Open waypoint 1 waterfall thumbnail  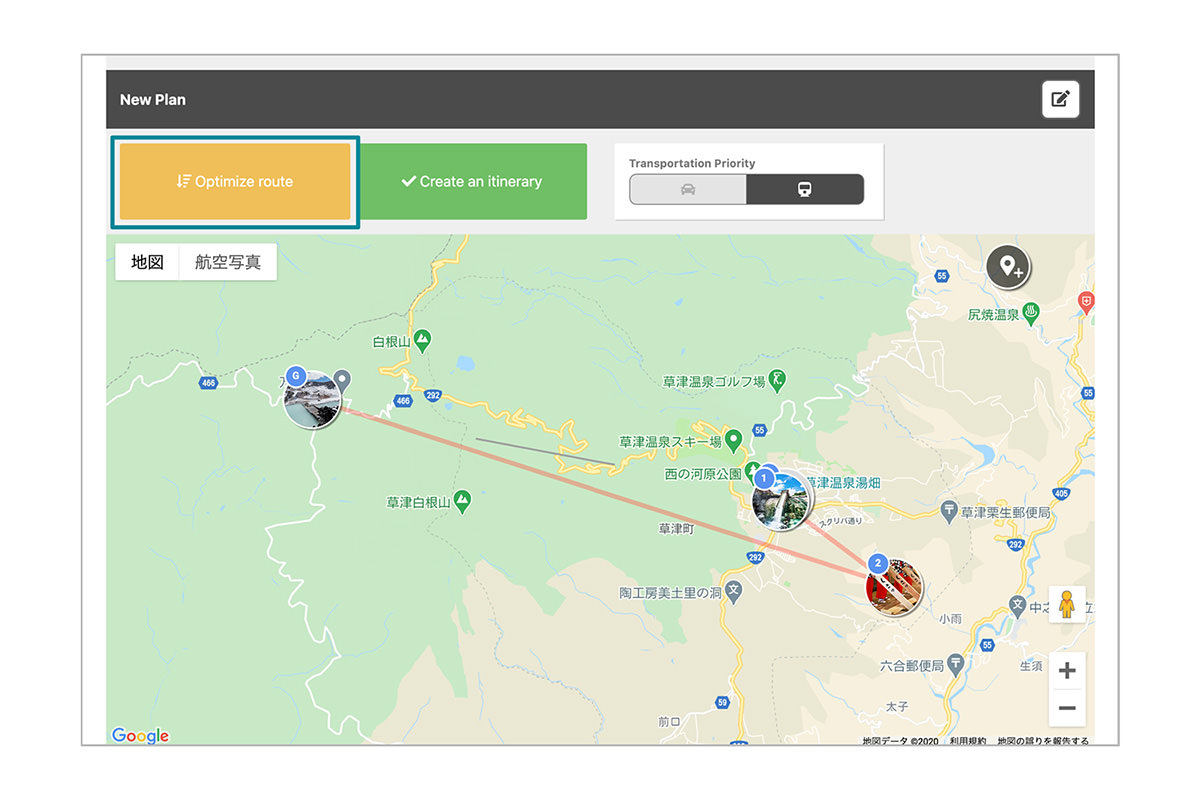(x=781, y=501)
